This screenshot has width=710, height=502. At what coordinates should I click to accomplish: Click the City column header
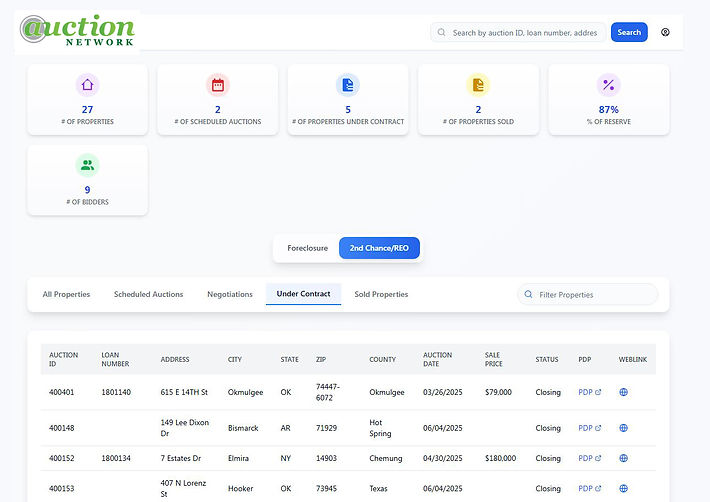[235, 359]
